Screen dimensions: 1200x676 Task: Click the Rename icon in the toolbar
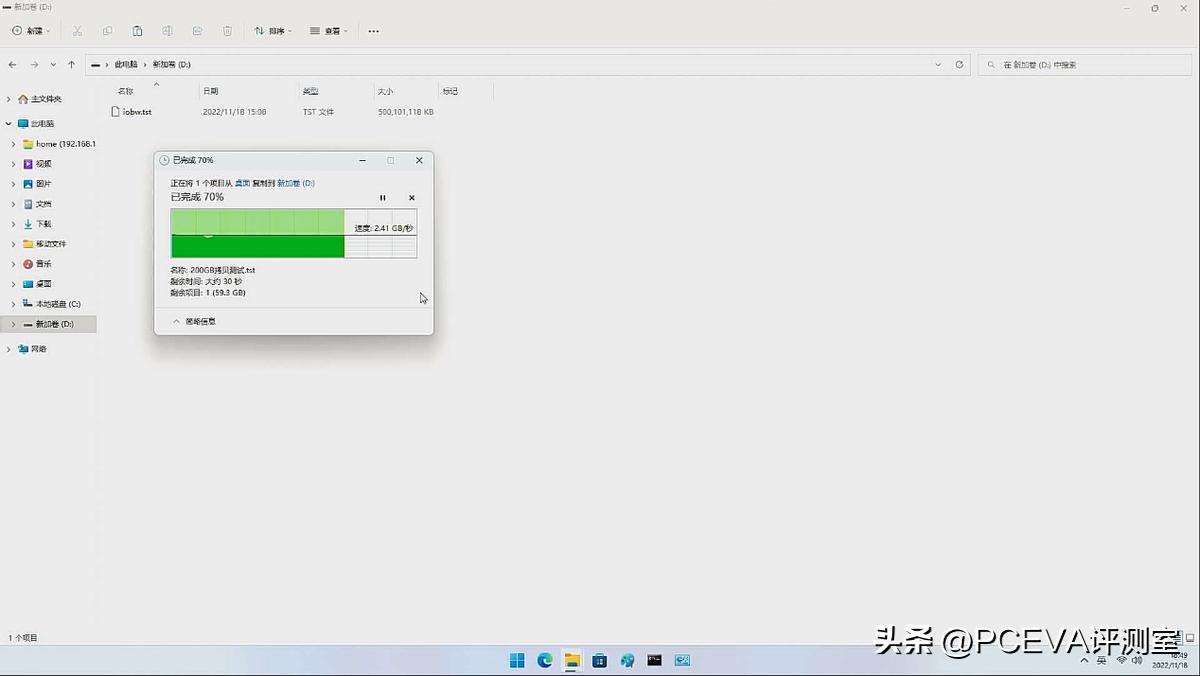[x=167, y=31]
